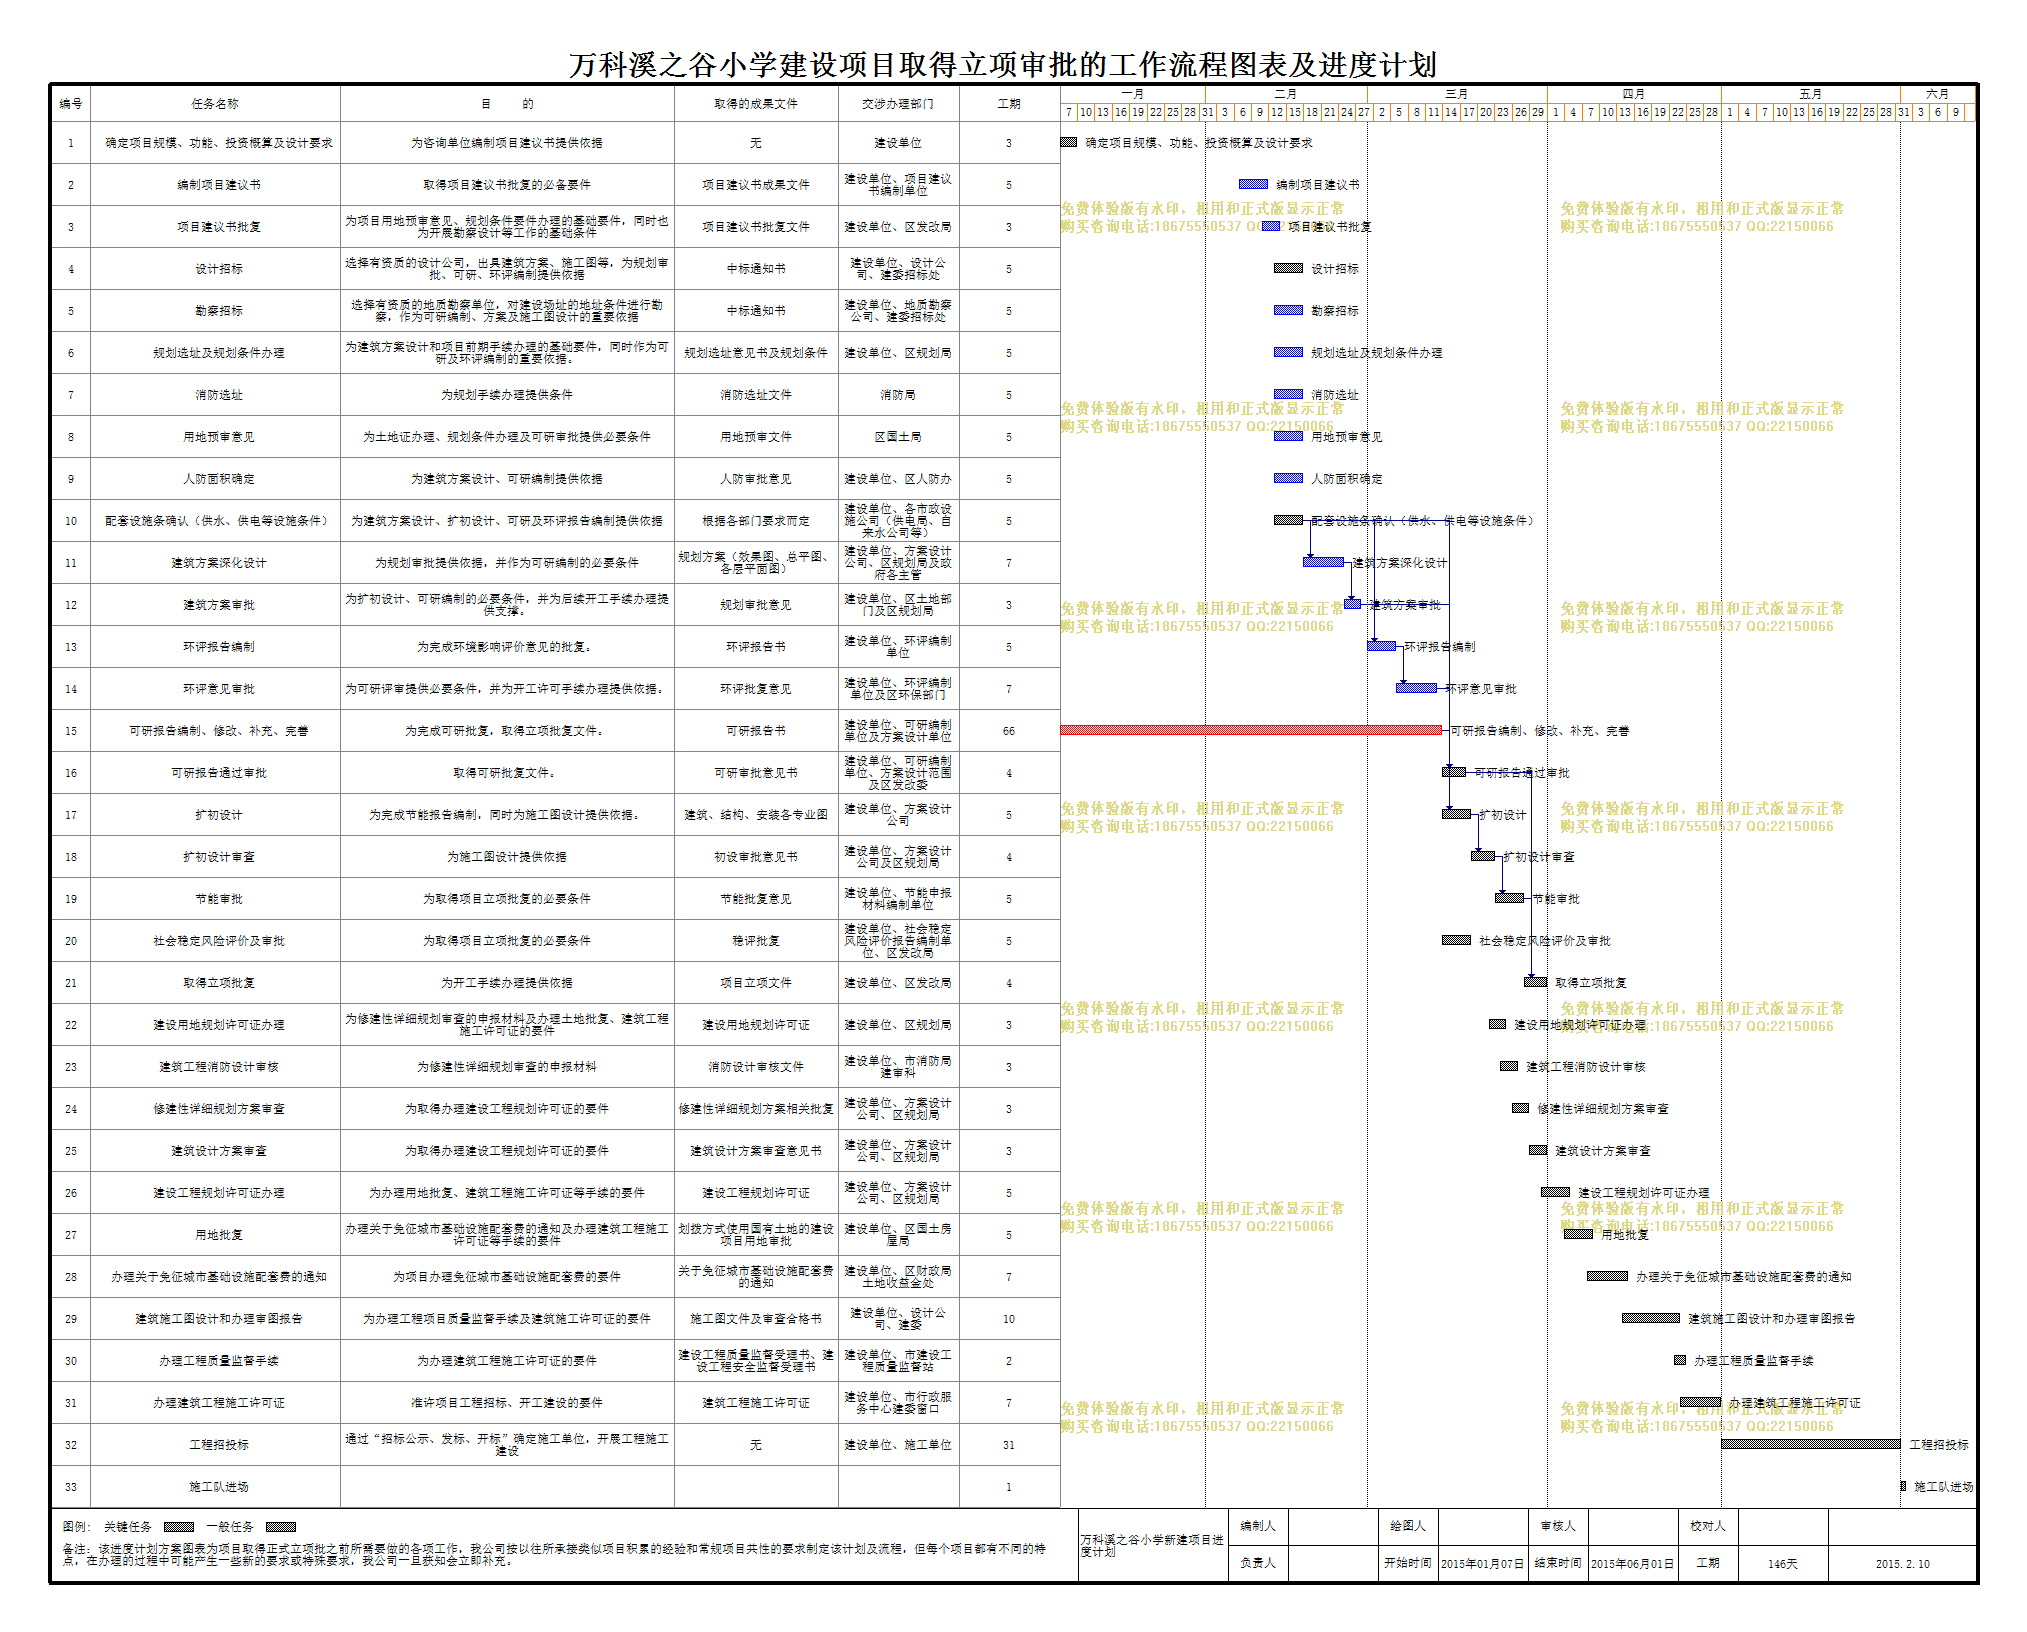This screenshot has width=2027, height=1632.
Task: Click the 项目建议书批复文件 cell
Action: pyautogui.click(x=756, y=227)
